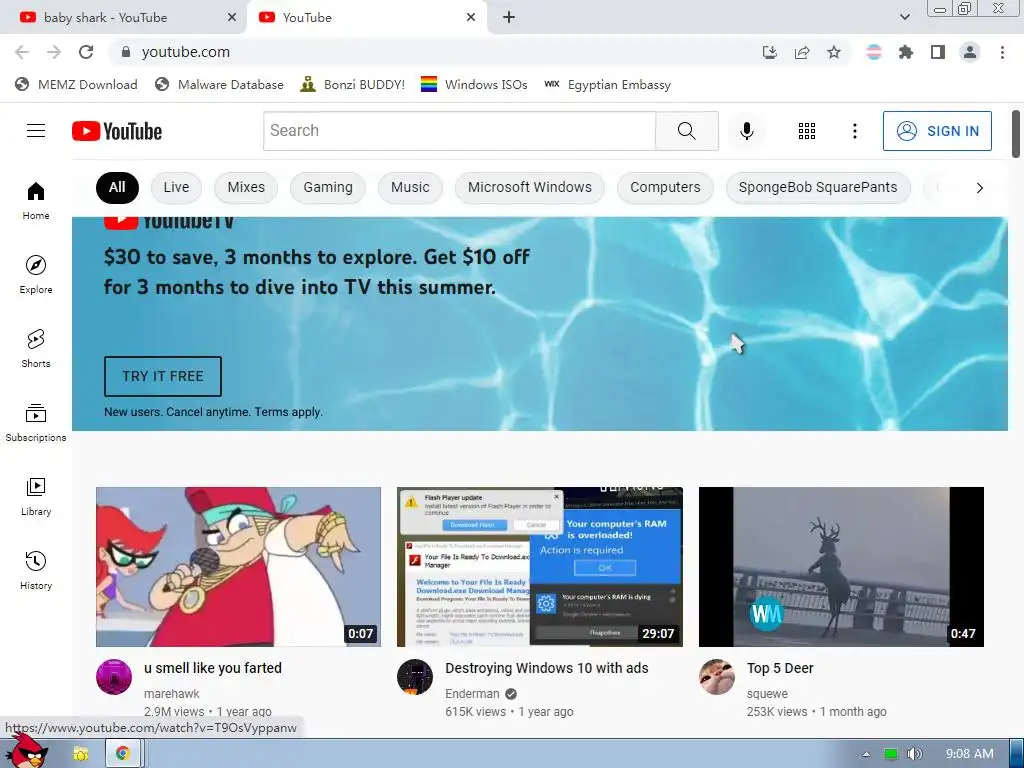
Task: Click the Angry Birds start button
Action: [x=26, y=752]
